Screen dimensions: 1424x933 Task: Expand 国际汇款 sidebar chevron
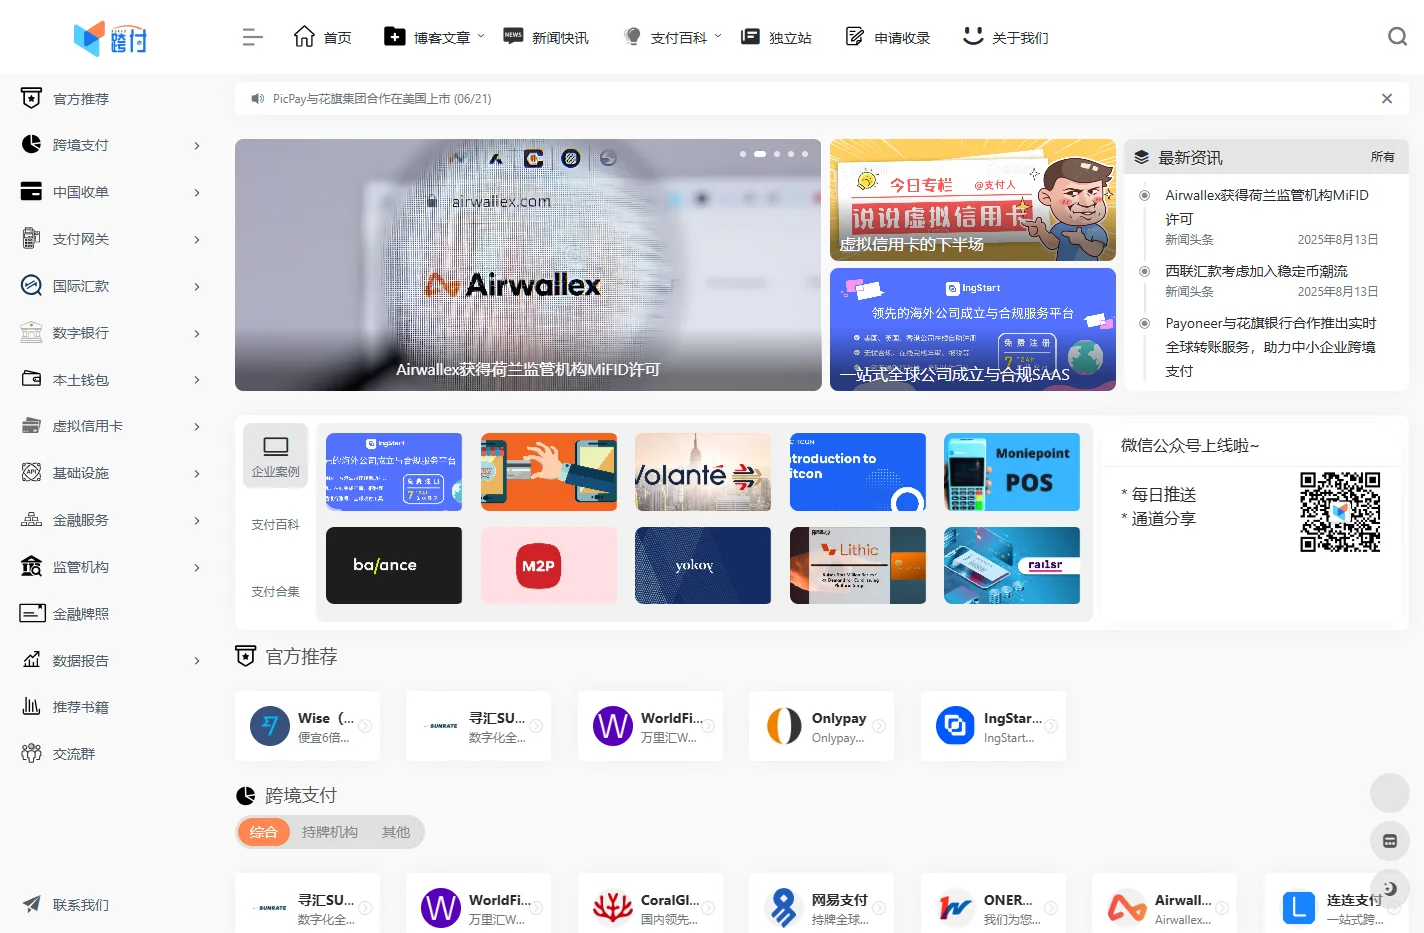pos(197,287)
